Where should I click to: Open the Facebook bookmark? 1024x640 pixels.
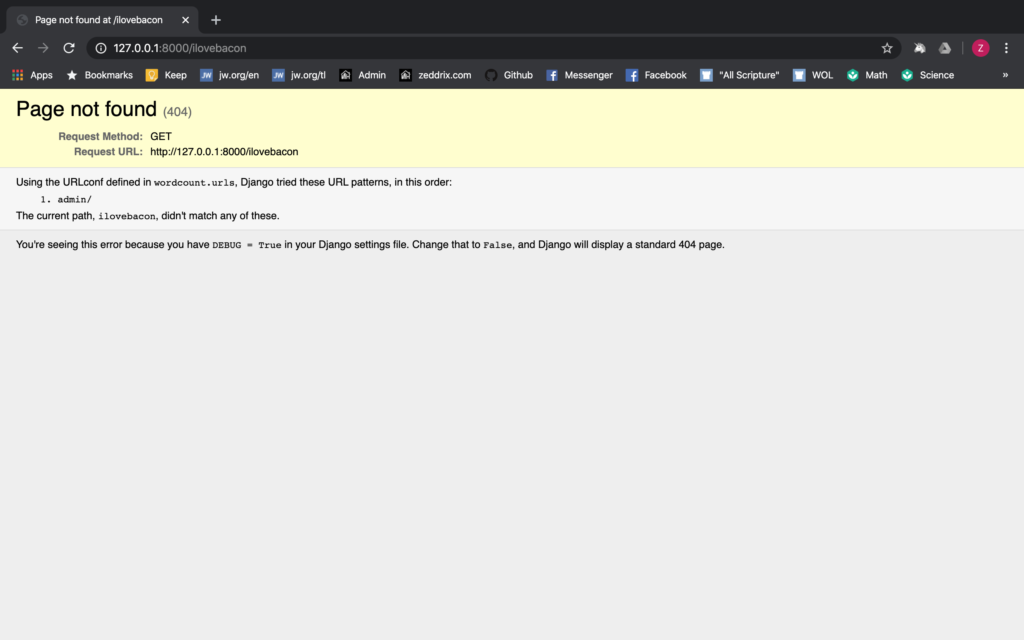656,75
